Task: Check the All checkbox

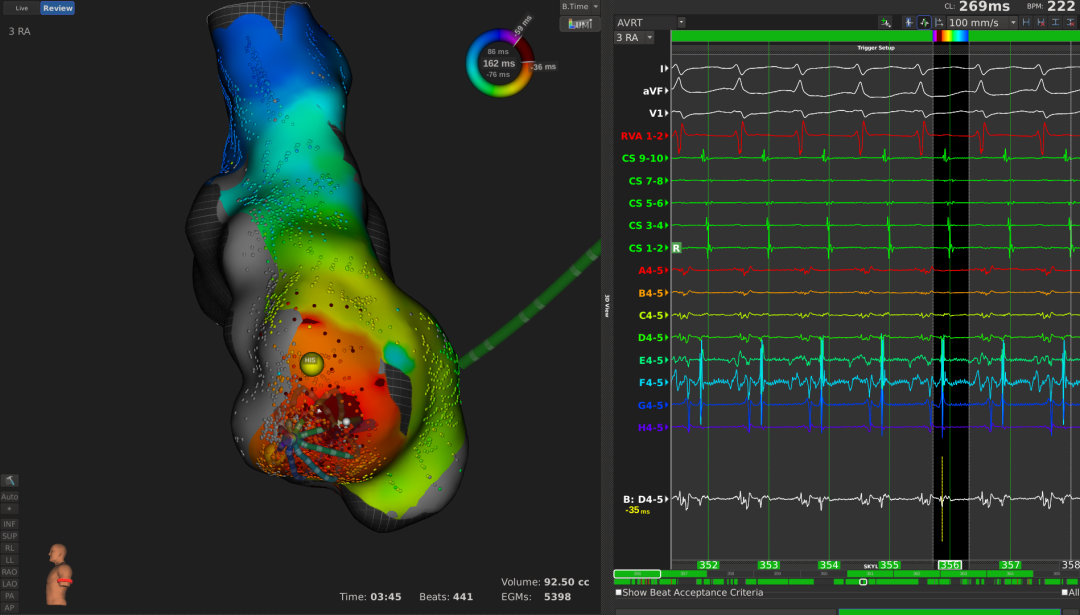Action: pyautogui.click(x=1064, y=593)
